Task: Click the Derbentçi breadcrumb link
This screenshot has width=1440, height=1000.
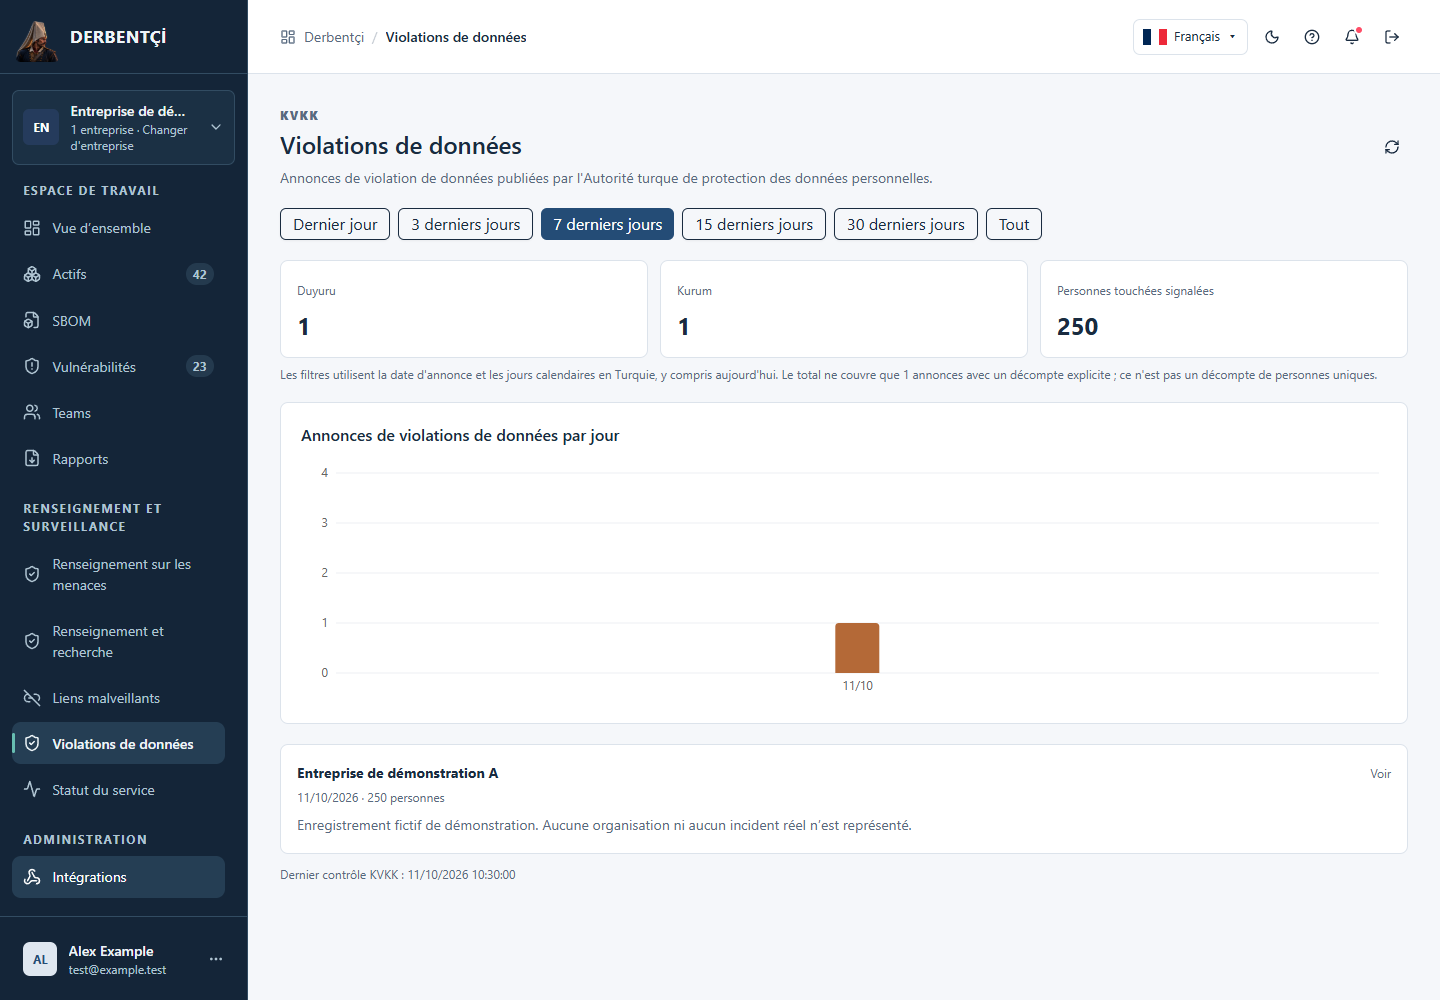Action: click(x=334, y=37)
